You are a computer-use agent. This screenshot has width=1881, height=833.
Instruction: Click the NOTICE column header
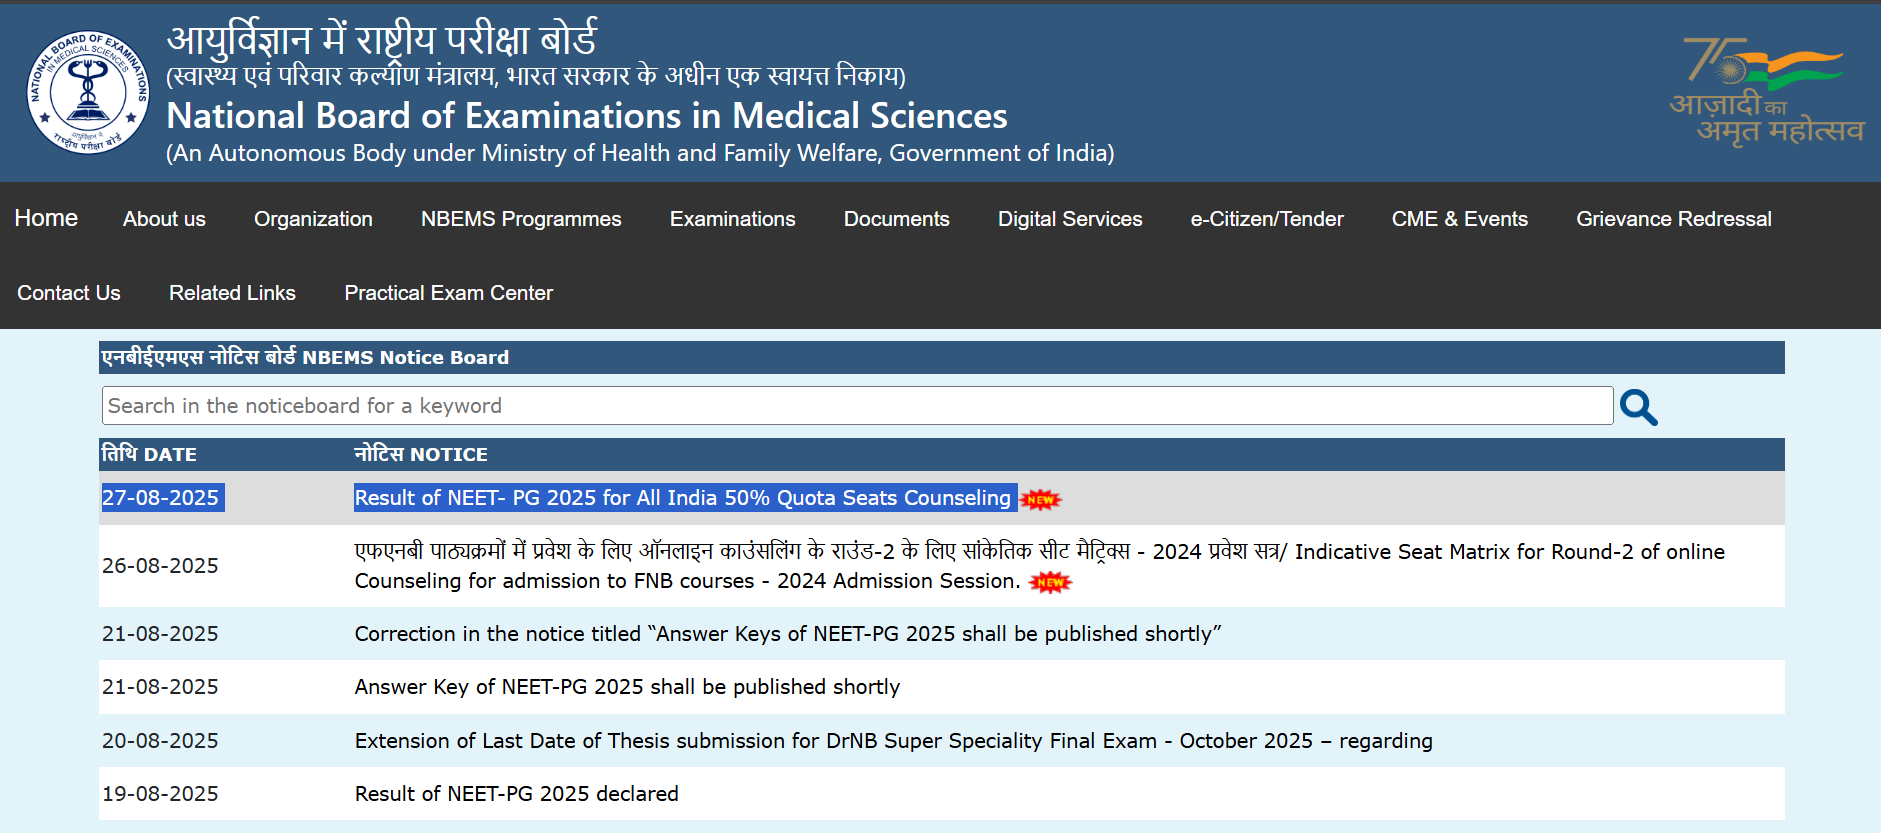(421, 454)
